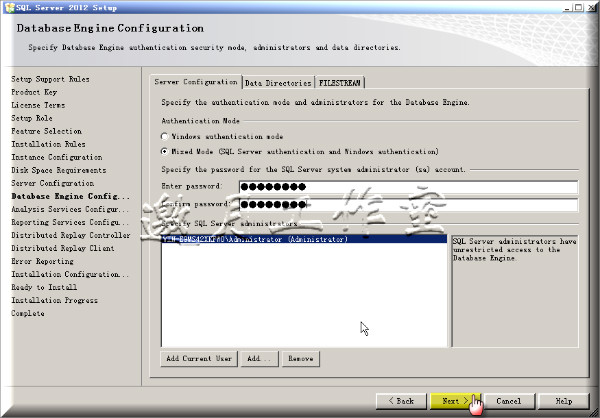Click the Enter password field

(x=408, y=187)
